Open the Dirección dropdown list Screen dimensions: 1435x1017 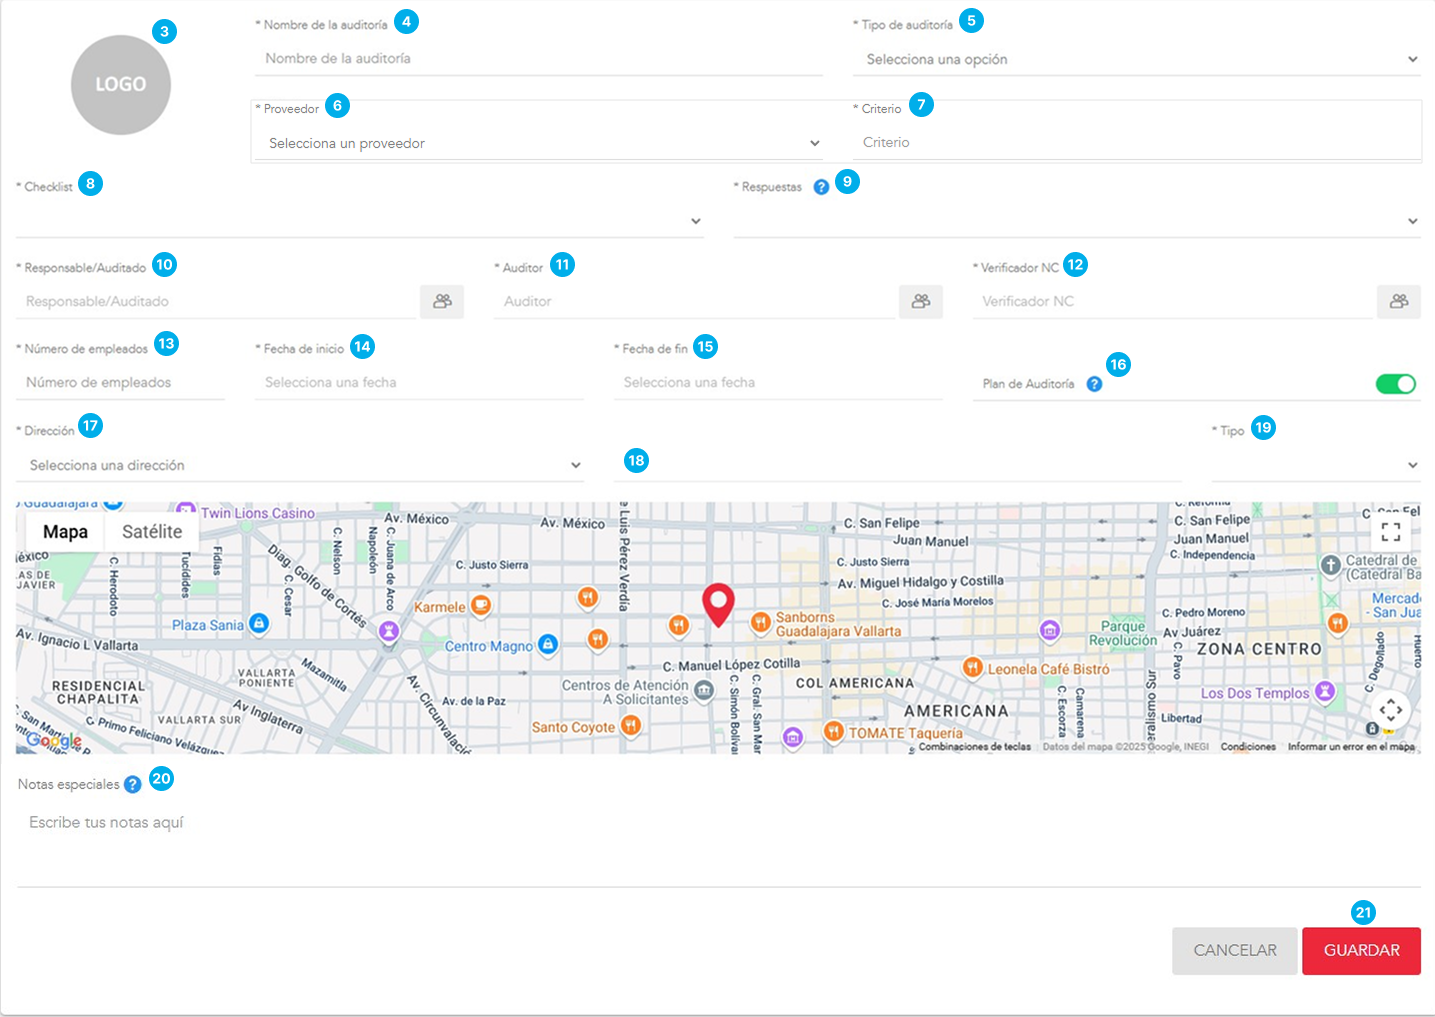[300, 466]
